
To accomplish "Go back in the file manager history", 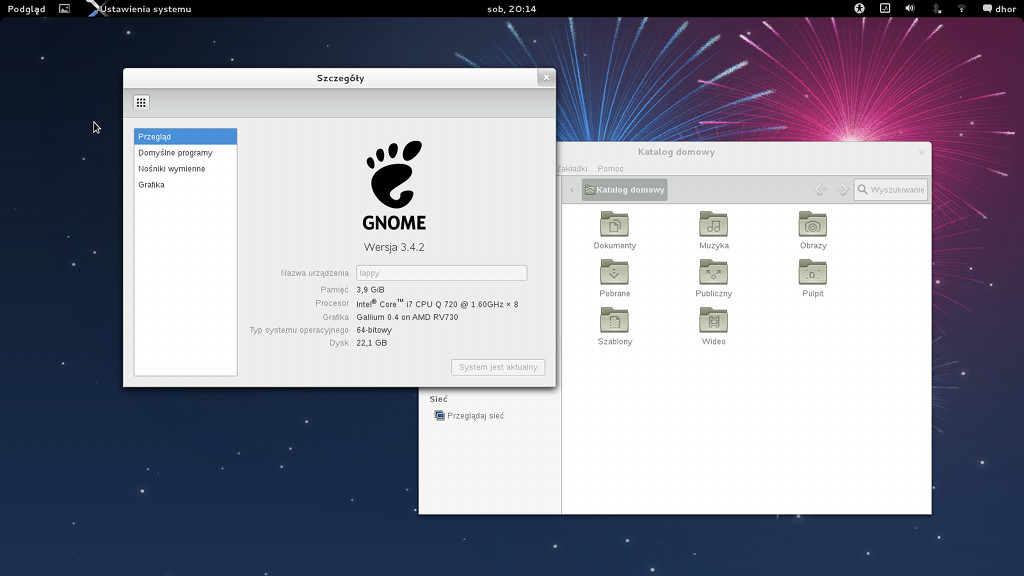I will tap(821, 189).
